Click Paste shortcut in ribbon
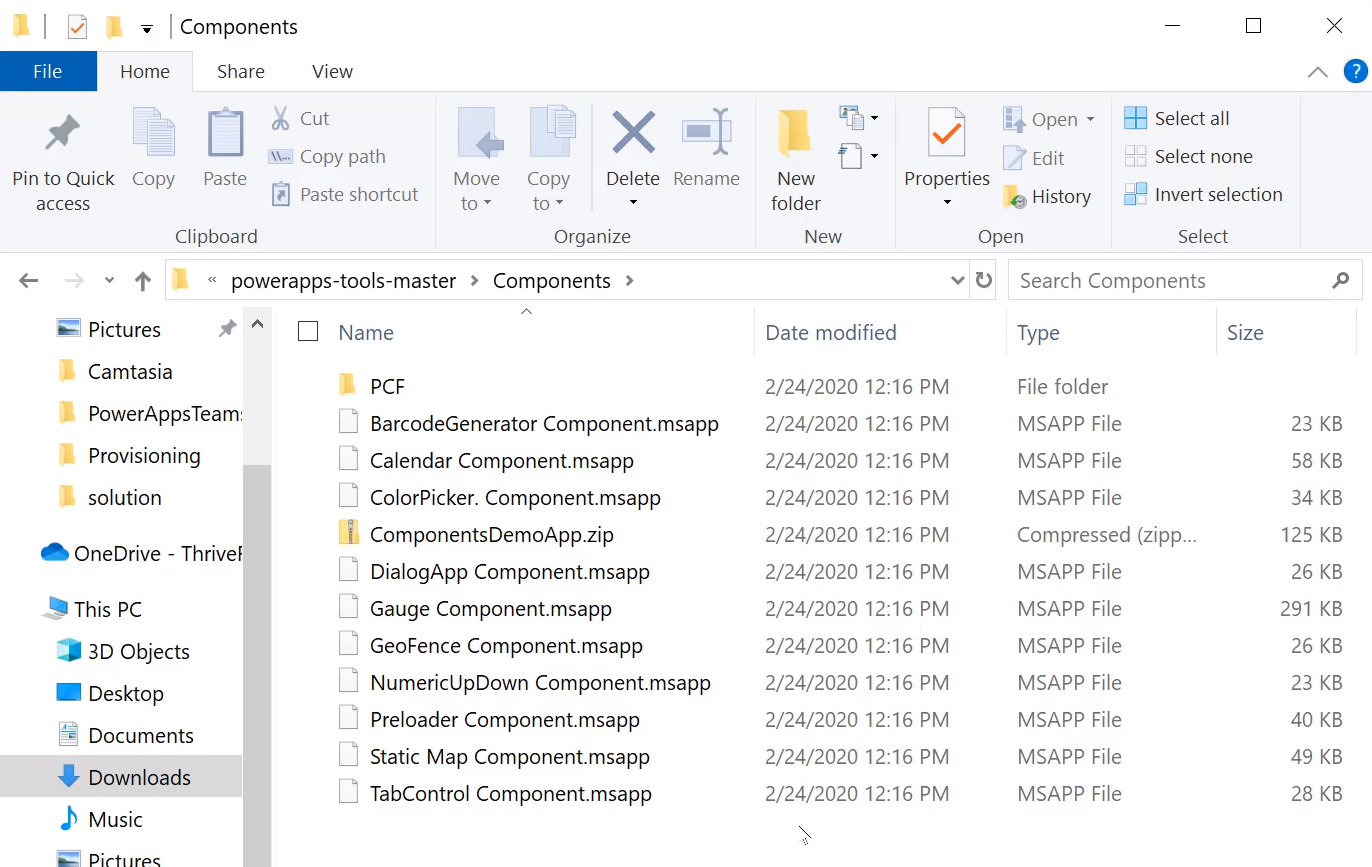This screenshot has width=1372, height=867. click(x=345, y=194)
